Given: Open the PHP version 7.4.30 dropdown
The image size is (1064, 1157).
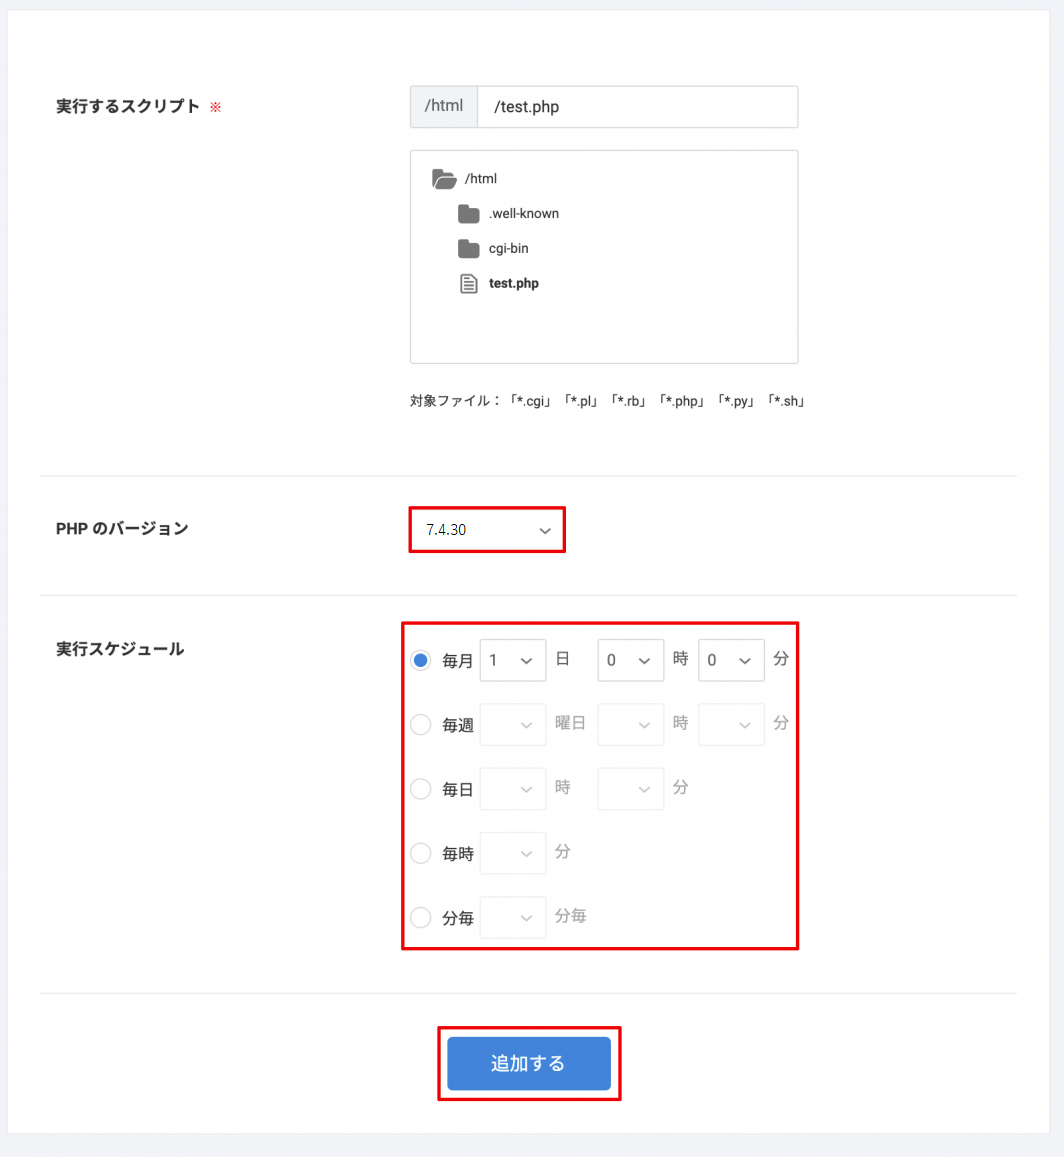Looking at the screenshot, I should (x=487, y=530).
